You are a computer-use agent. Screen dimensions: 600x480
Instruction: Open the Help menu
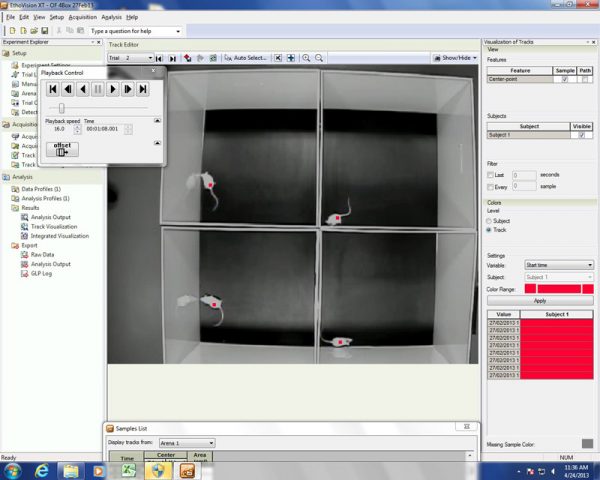pyautogui.click(x=132, y=17)
